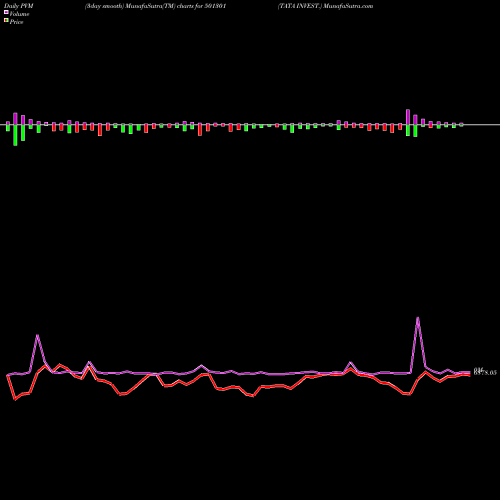Click the 'Volume' legend label
The width and height of the screenshot is (500, 500).
[19, 14]
